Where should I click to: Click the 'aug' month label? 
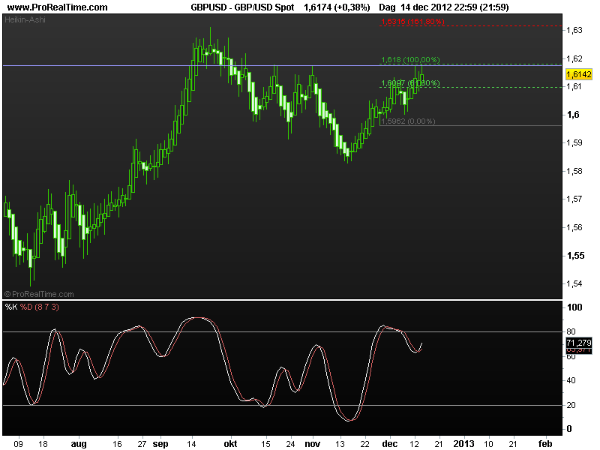click(x=79, y=444)
